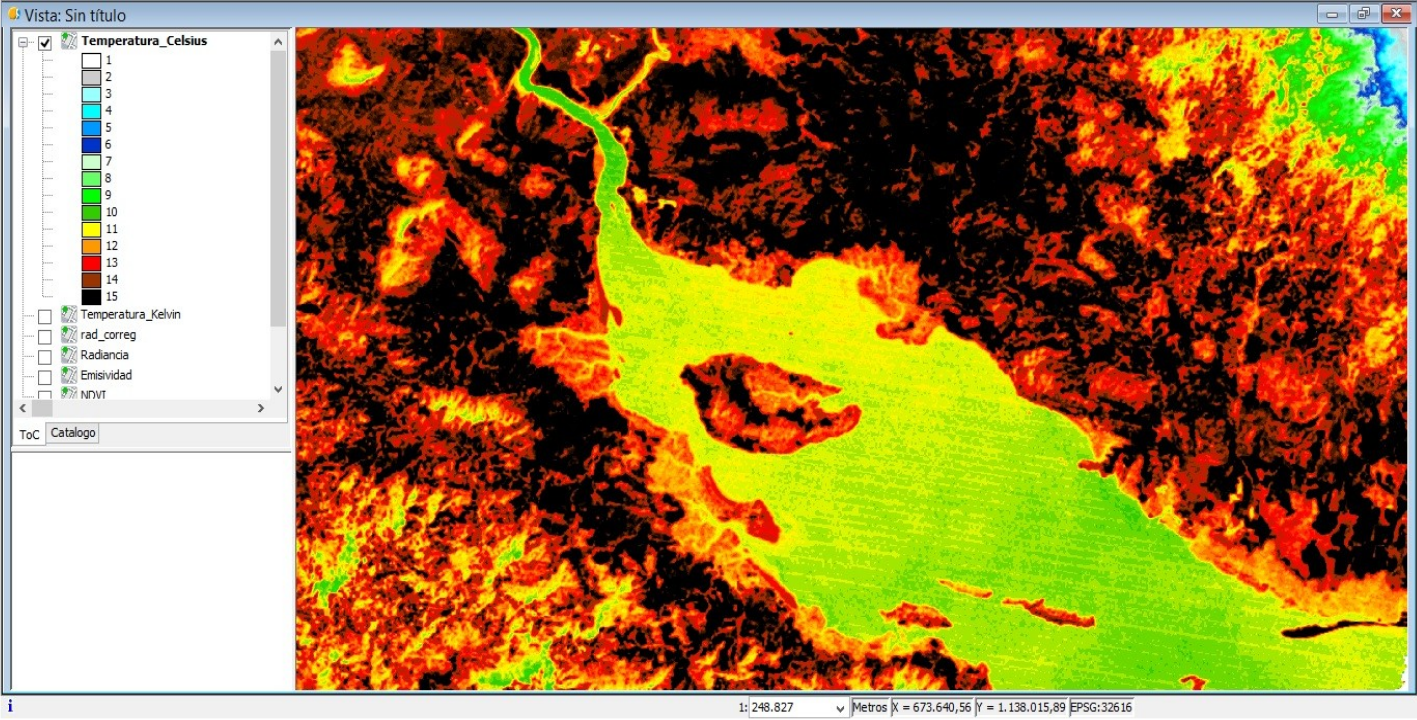Turn on the Radiancia layer checkbox

[x=45, y=357]
